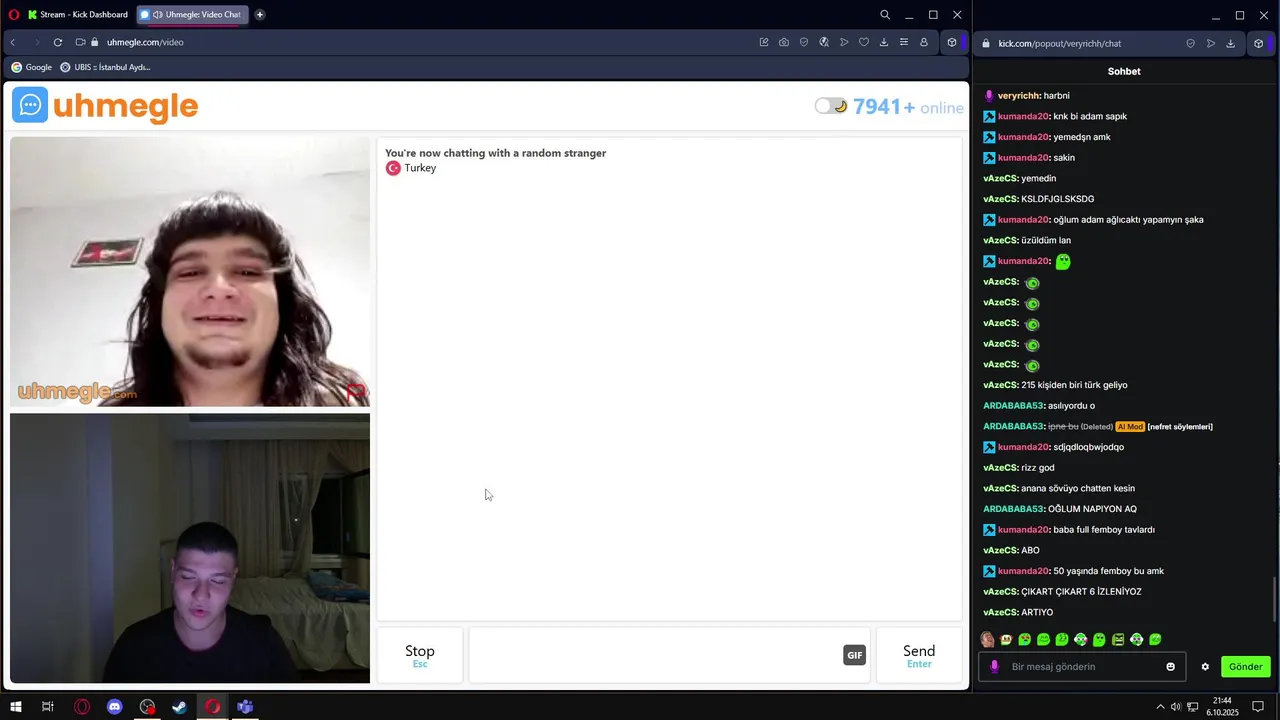Open the translate page icon

click(x=824, y=42)
